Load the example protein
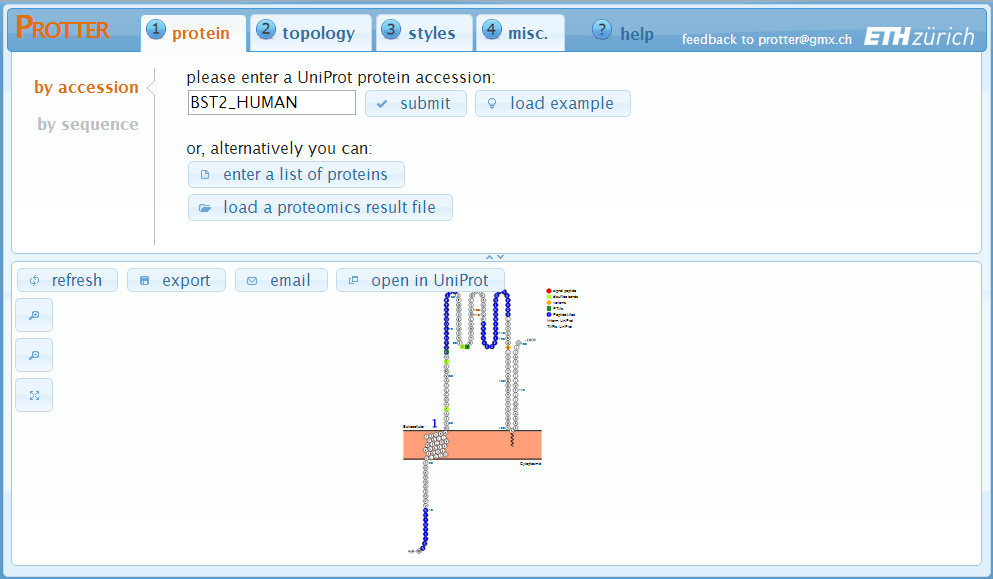This screenshot has height=579, width=993. pos(552,103)
